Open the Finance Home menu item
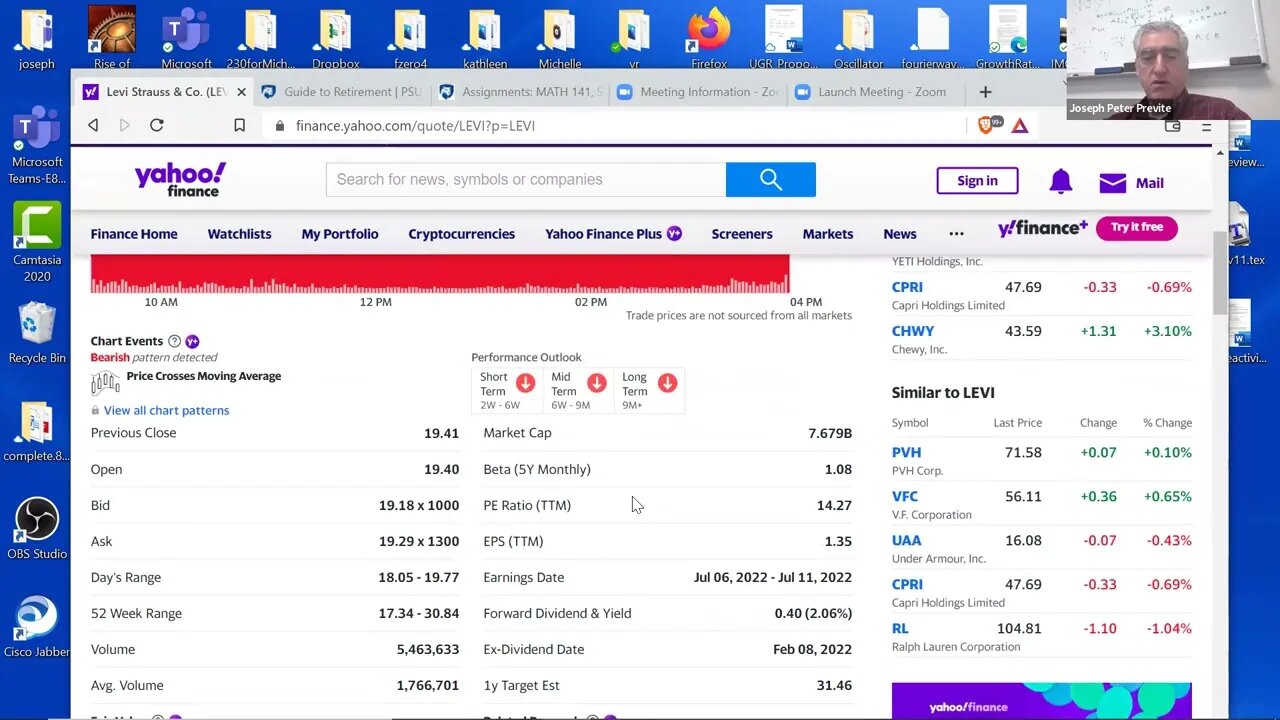Screen dimensions: 1280x720 point(134,234)
